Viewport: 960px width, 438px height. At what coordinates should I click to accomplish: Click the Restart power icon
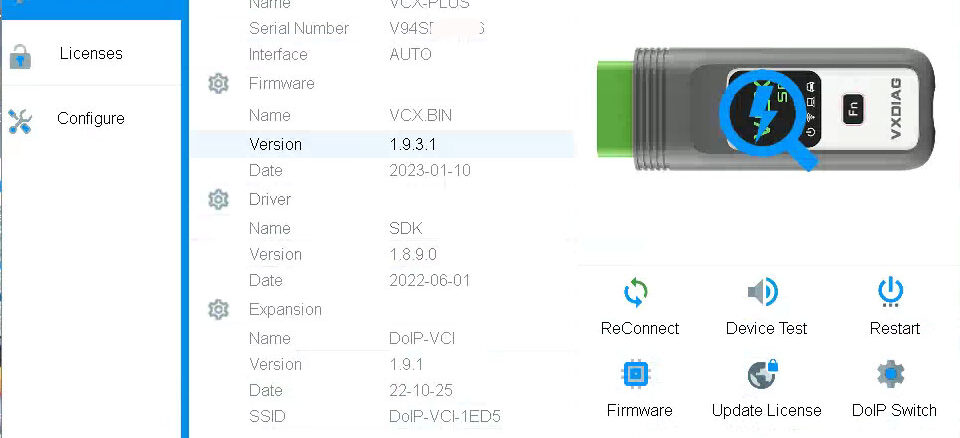coord(890,293)
